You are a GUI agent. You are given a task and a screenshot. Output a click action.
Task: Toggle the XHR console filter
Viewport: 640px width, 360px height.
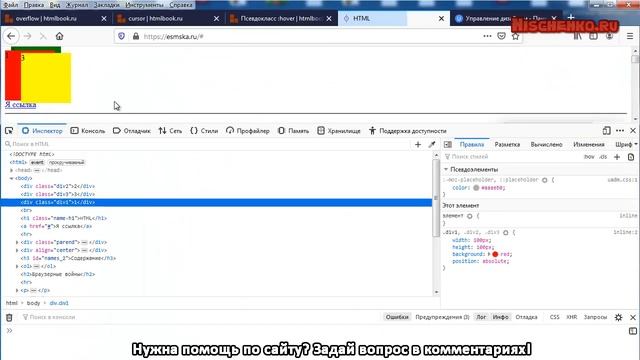tap(571, 317)
